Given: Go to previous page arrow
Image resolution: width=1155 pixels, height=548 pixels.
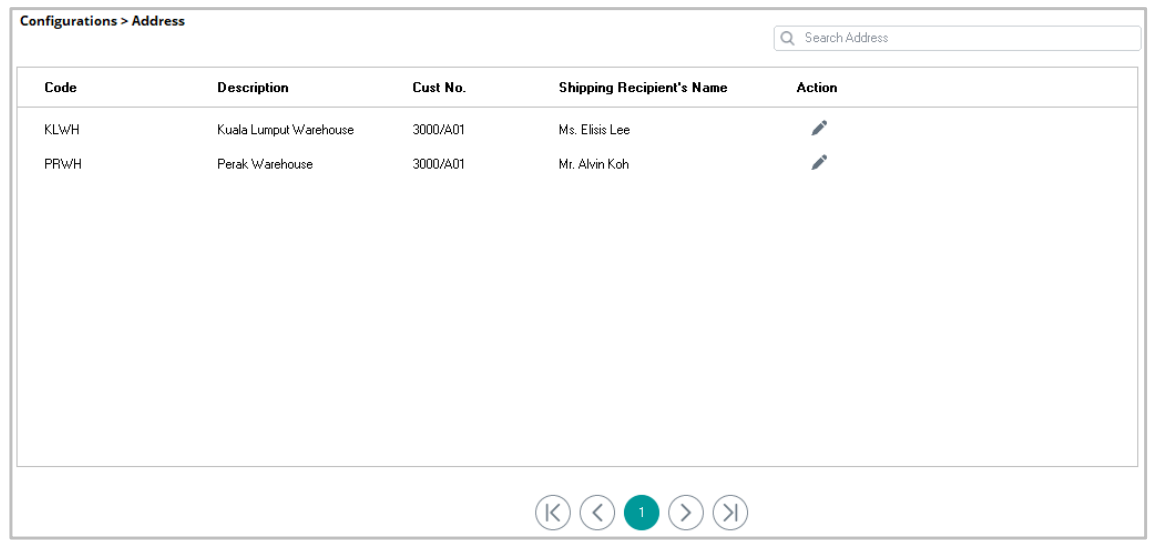Looking at the screenshot, I should [597, 512].
